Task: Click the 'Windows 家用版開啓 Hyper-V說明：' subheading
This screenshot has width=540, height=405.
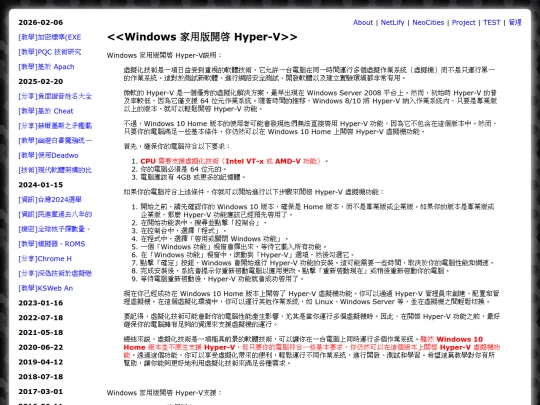Action: pos(164,55)
